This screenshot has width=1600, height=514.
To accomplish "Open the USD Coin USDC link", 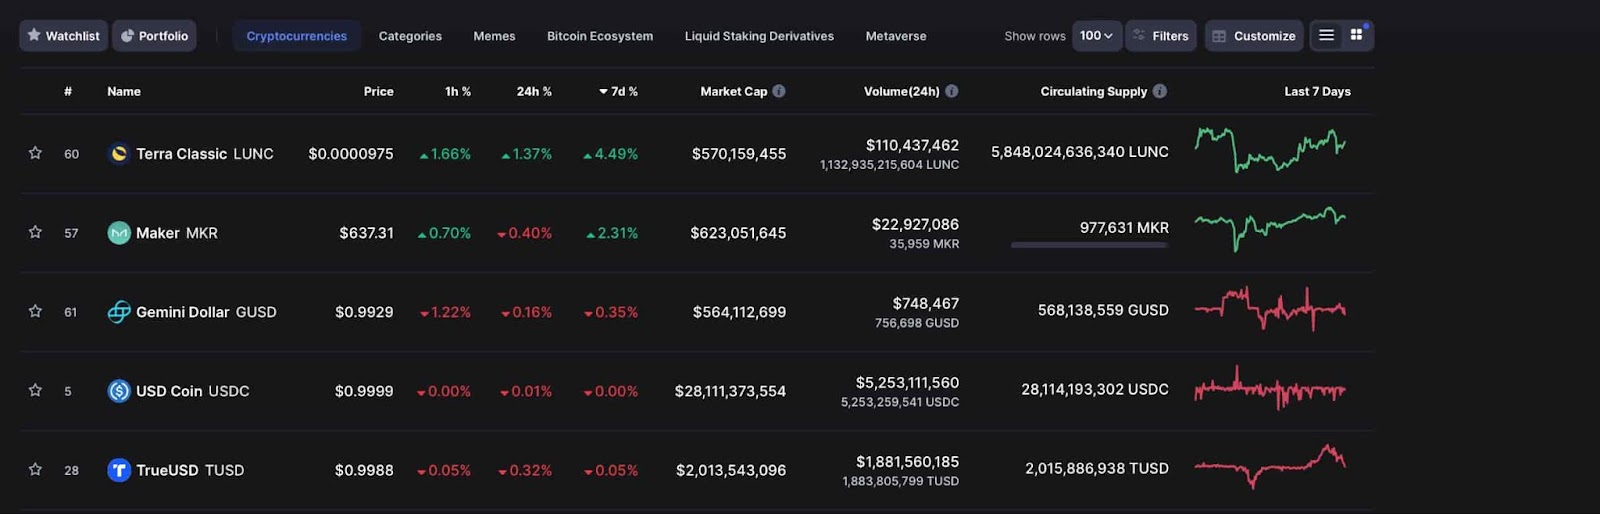I will [x=193, y=390].
